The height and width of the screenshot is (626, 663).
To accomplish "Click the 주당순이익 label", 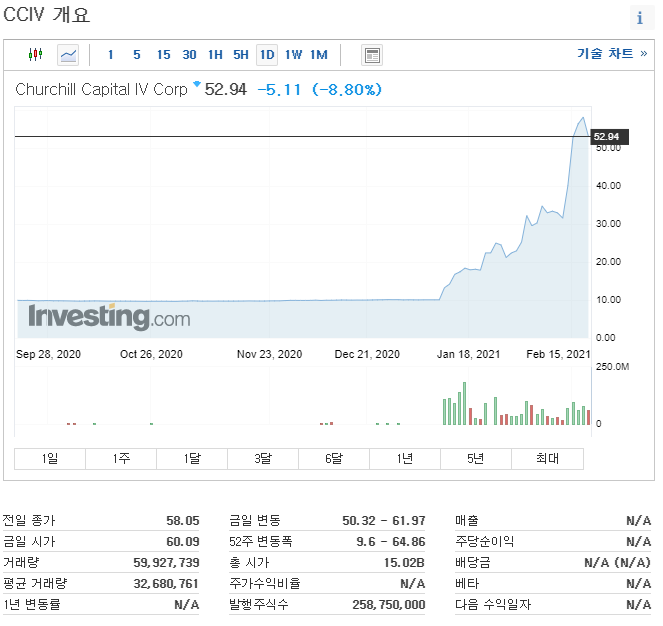I will [x=485, y=542].
